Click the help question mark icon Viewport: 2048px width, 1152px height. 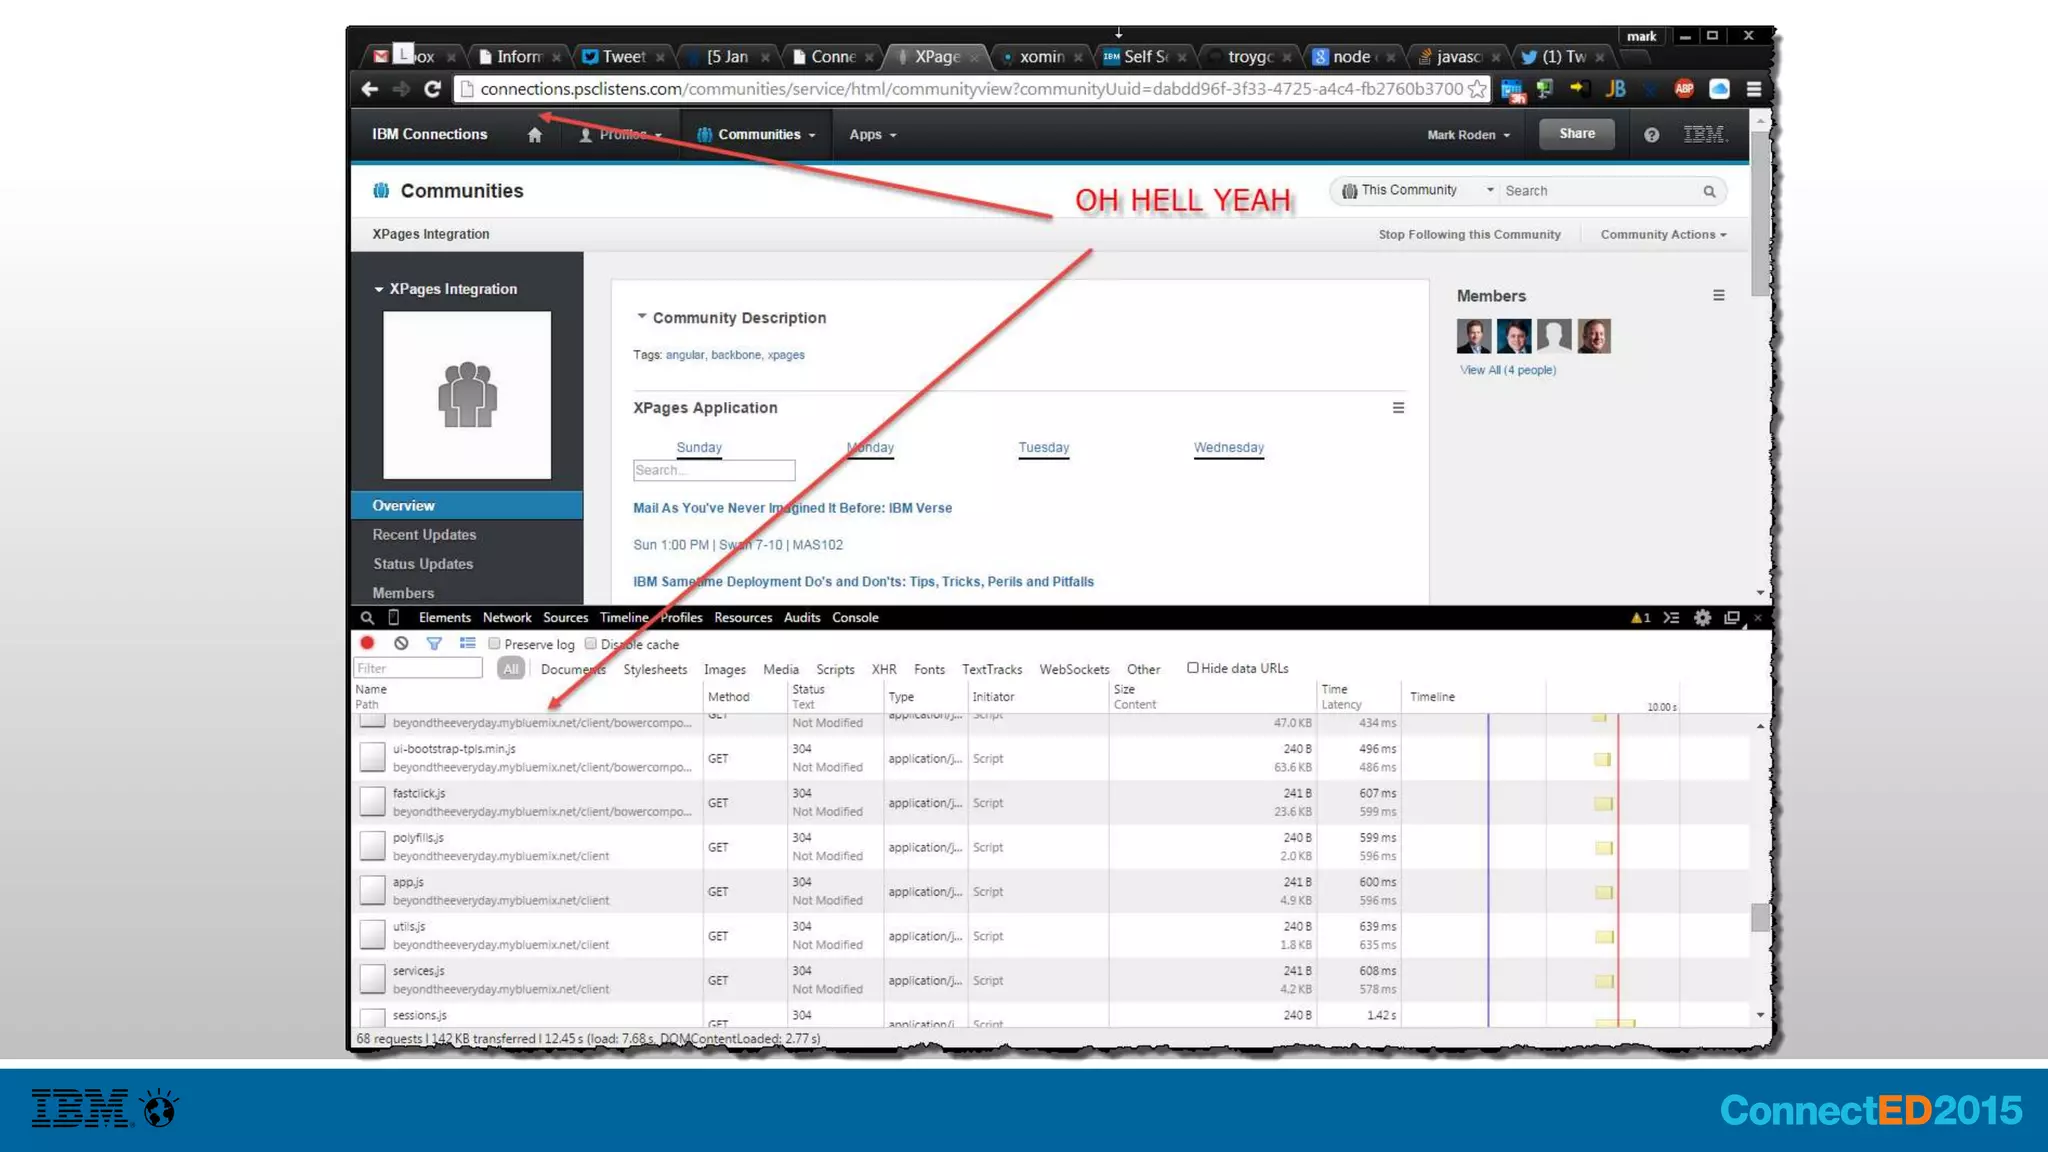point(1651,135)
